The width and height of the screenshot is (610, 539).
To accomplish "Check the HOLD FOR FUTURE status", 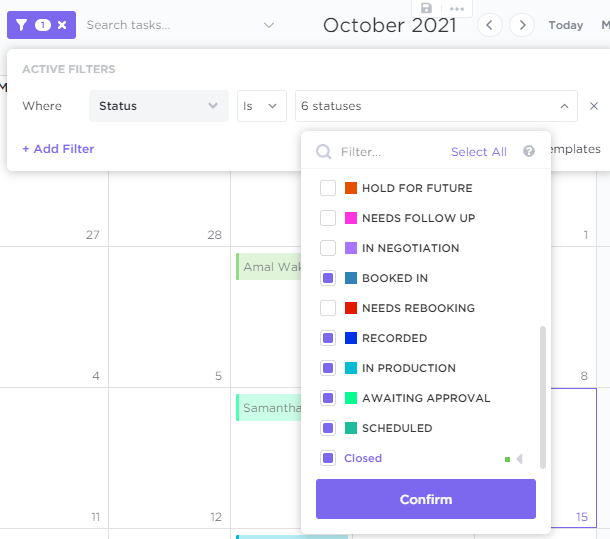I will pos(328,188).
